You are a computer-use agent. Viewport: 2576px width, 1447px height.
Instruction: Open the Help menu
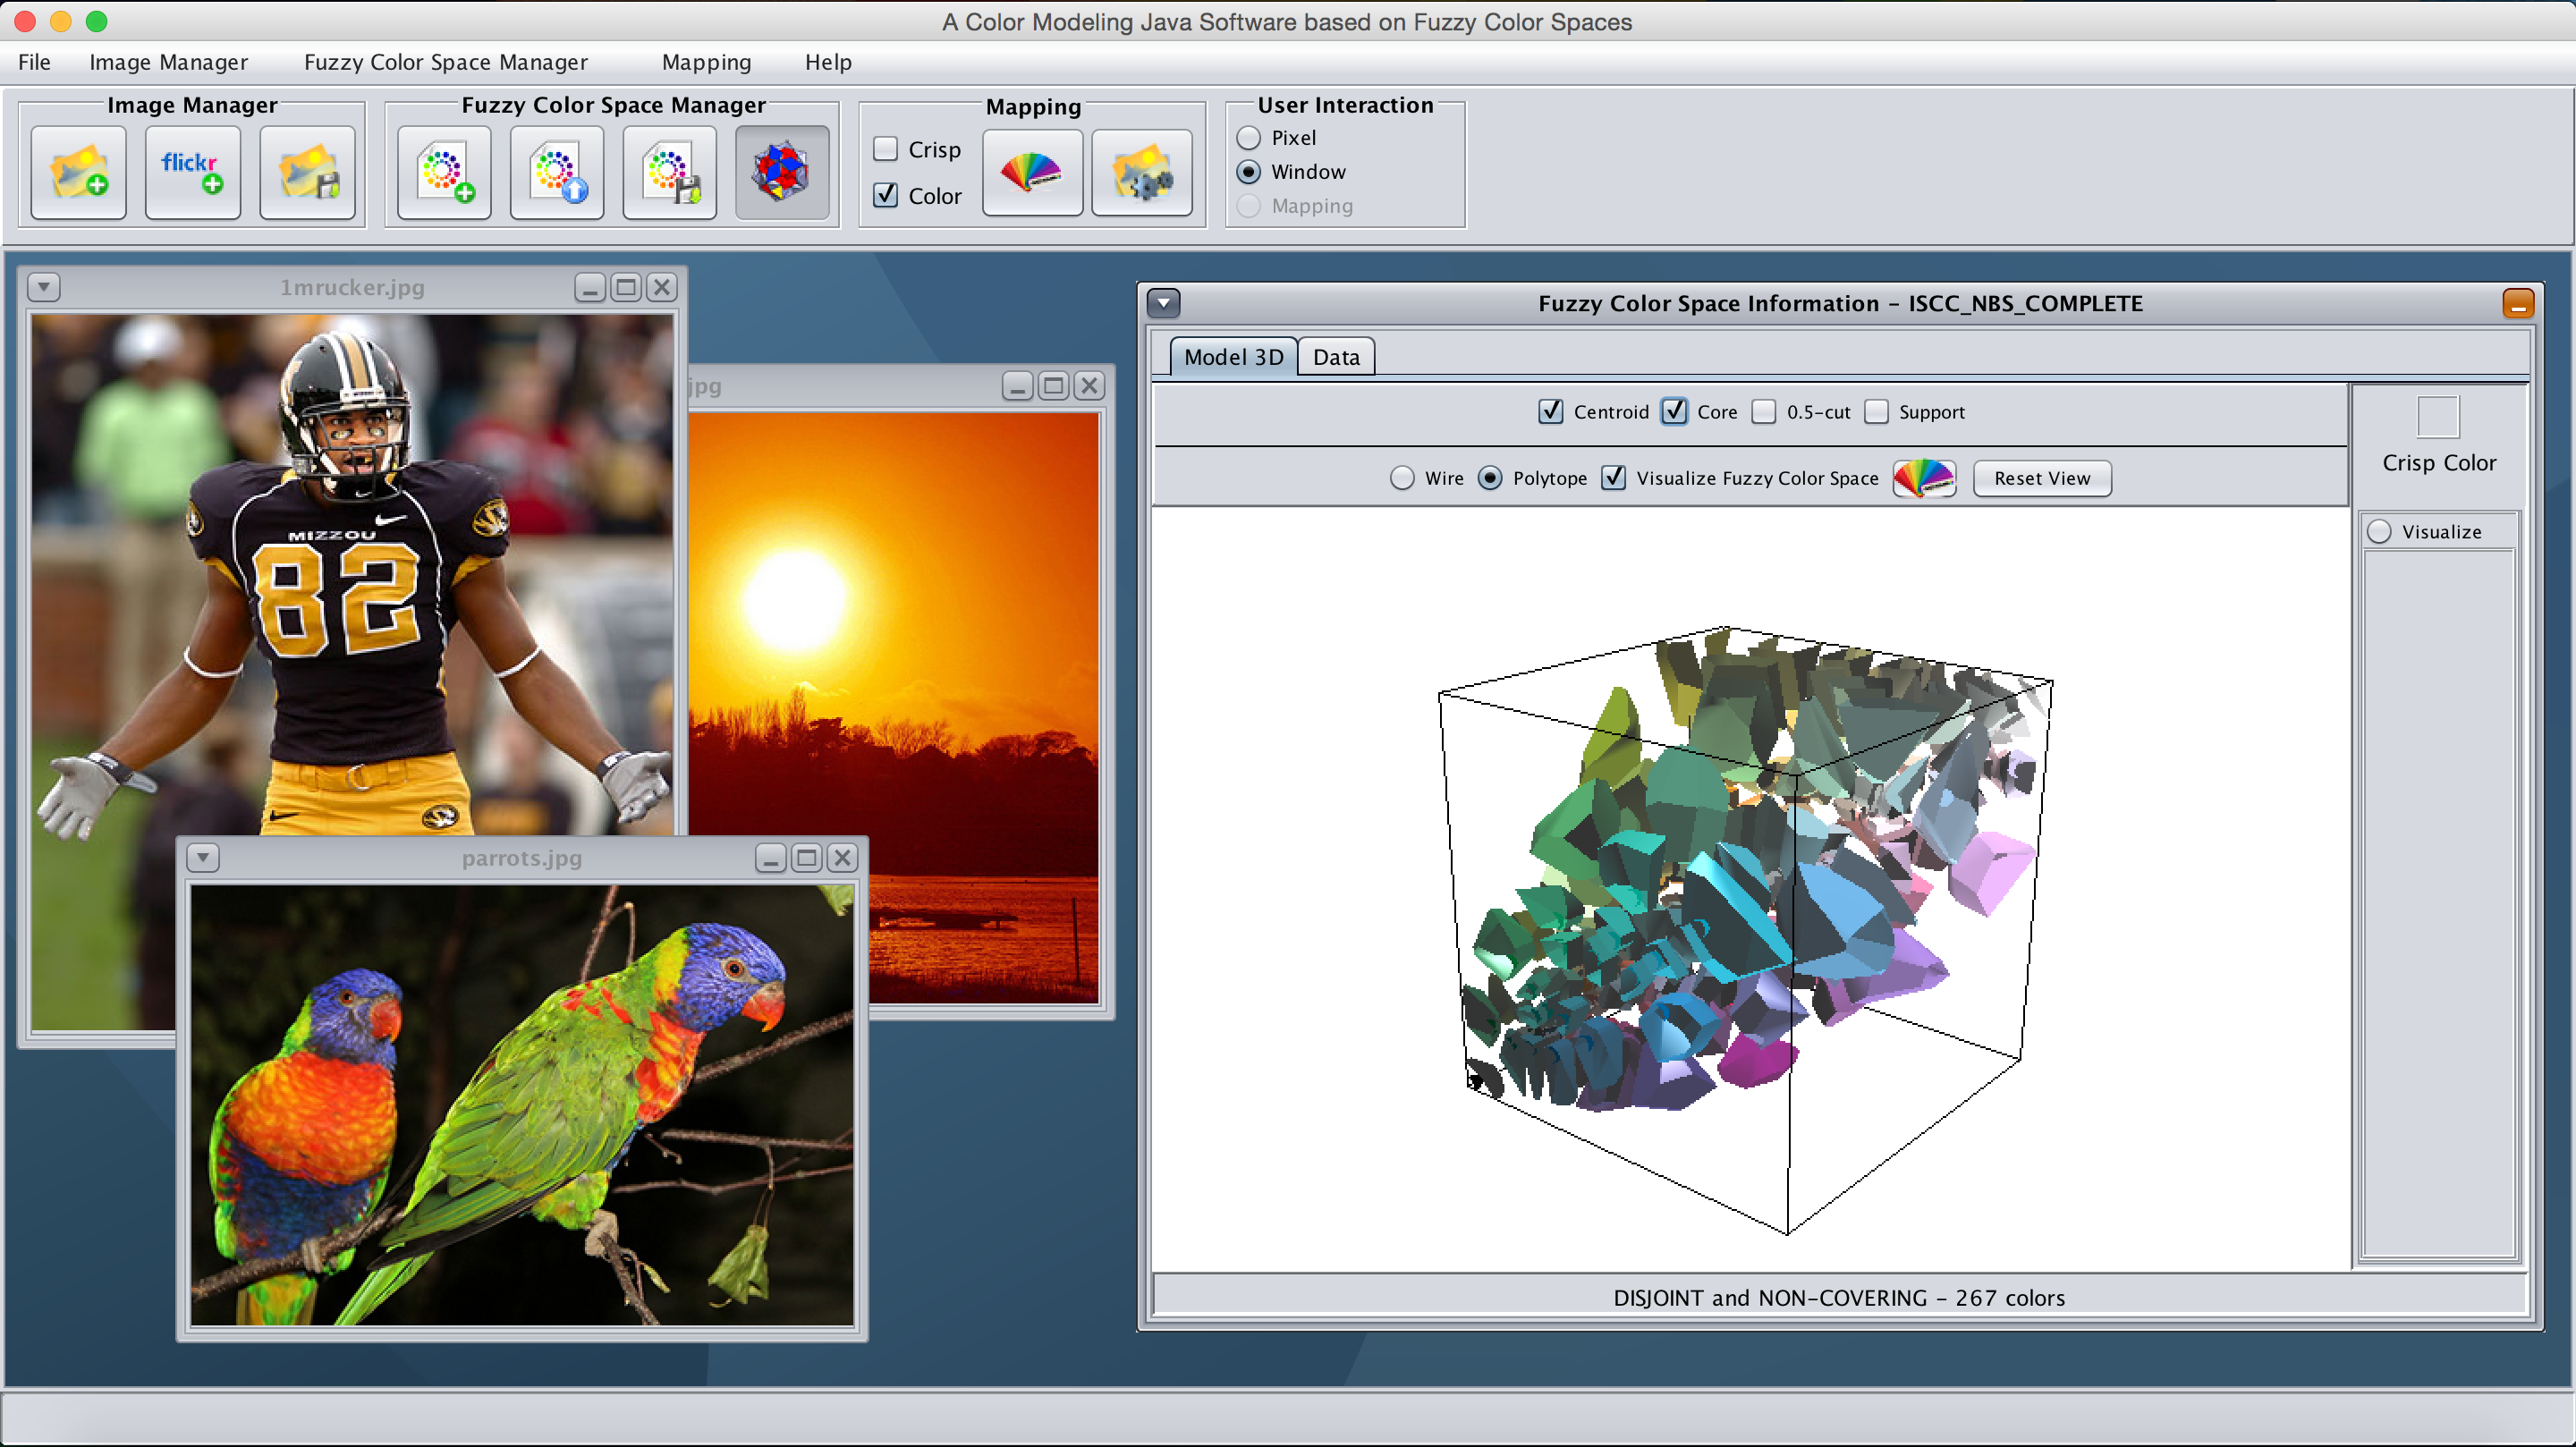[x=828, y=62]
